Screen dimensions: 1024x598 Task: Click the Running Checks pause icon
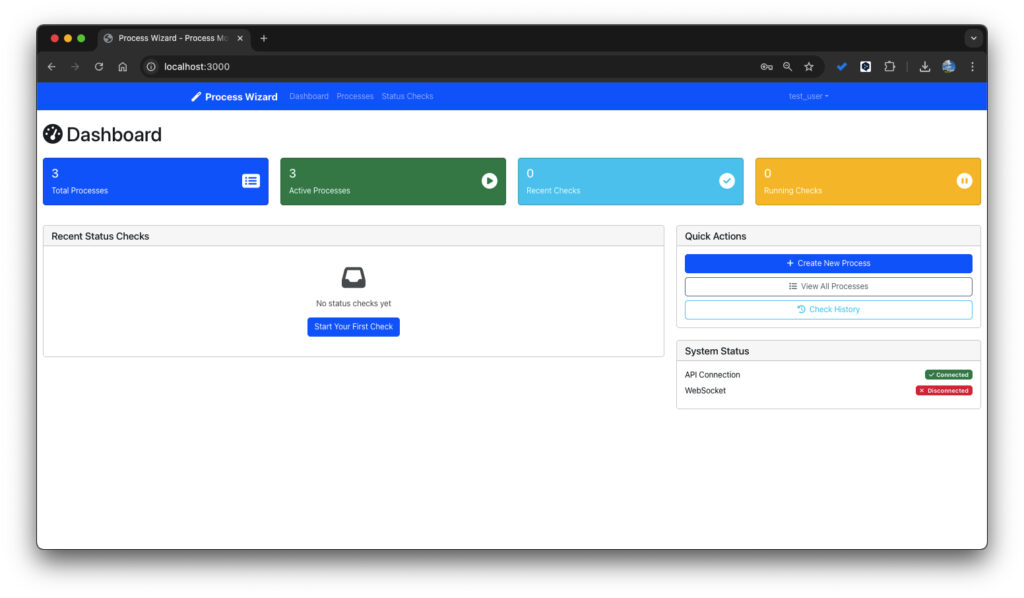point(964,181)
